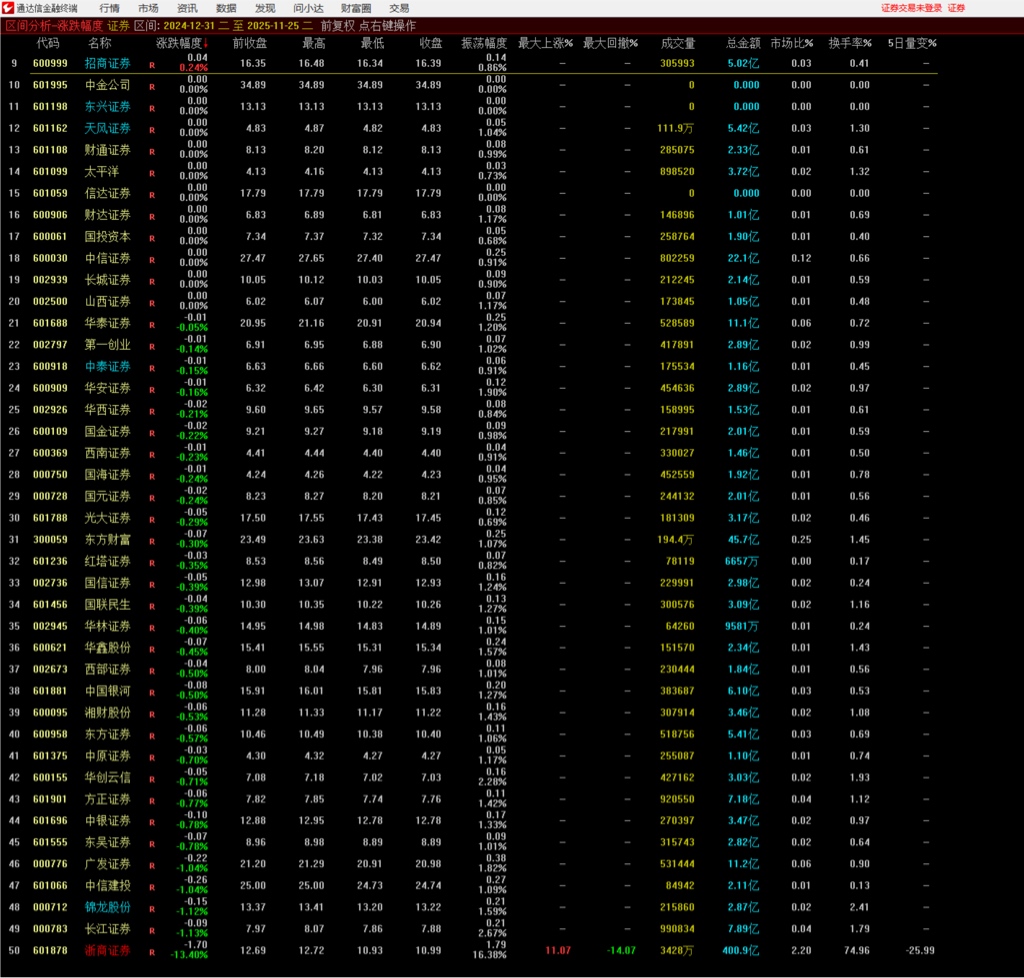Select the 天风证券 stock name
Image resolution: width=1024 pixels, height=978 pixels.
(108, 128)
